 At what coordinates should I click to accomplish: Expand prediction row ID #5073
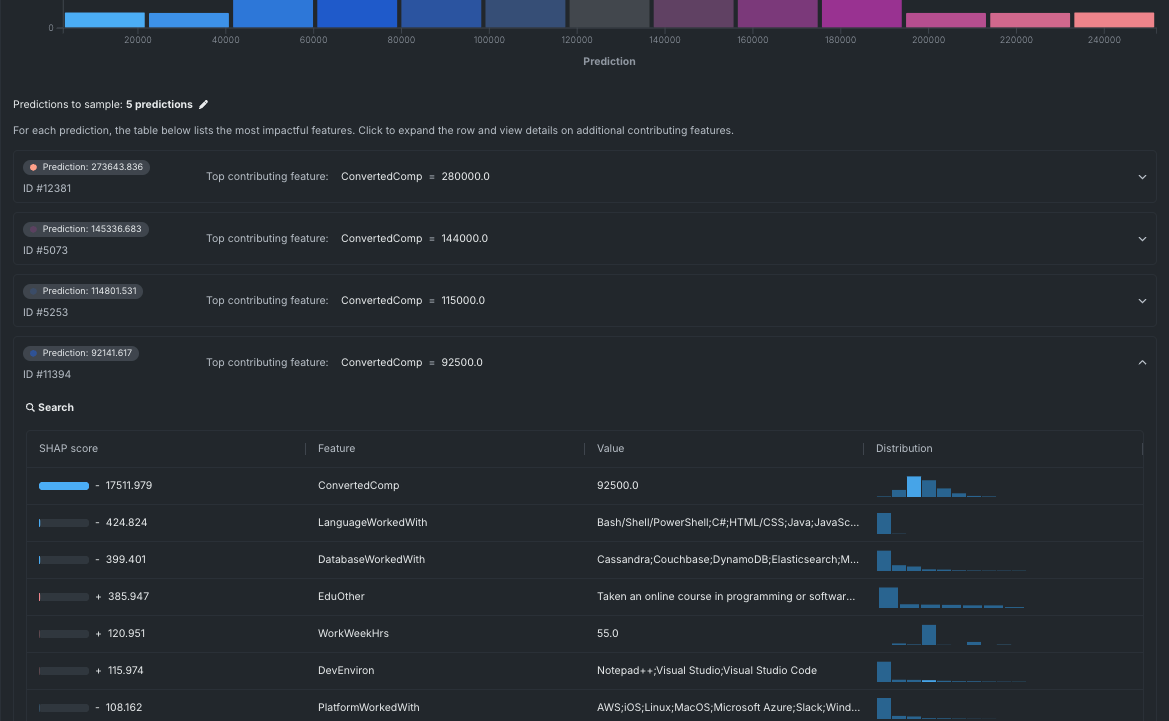1142,239
